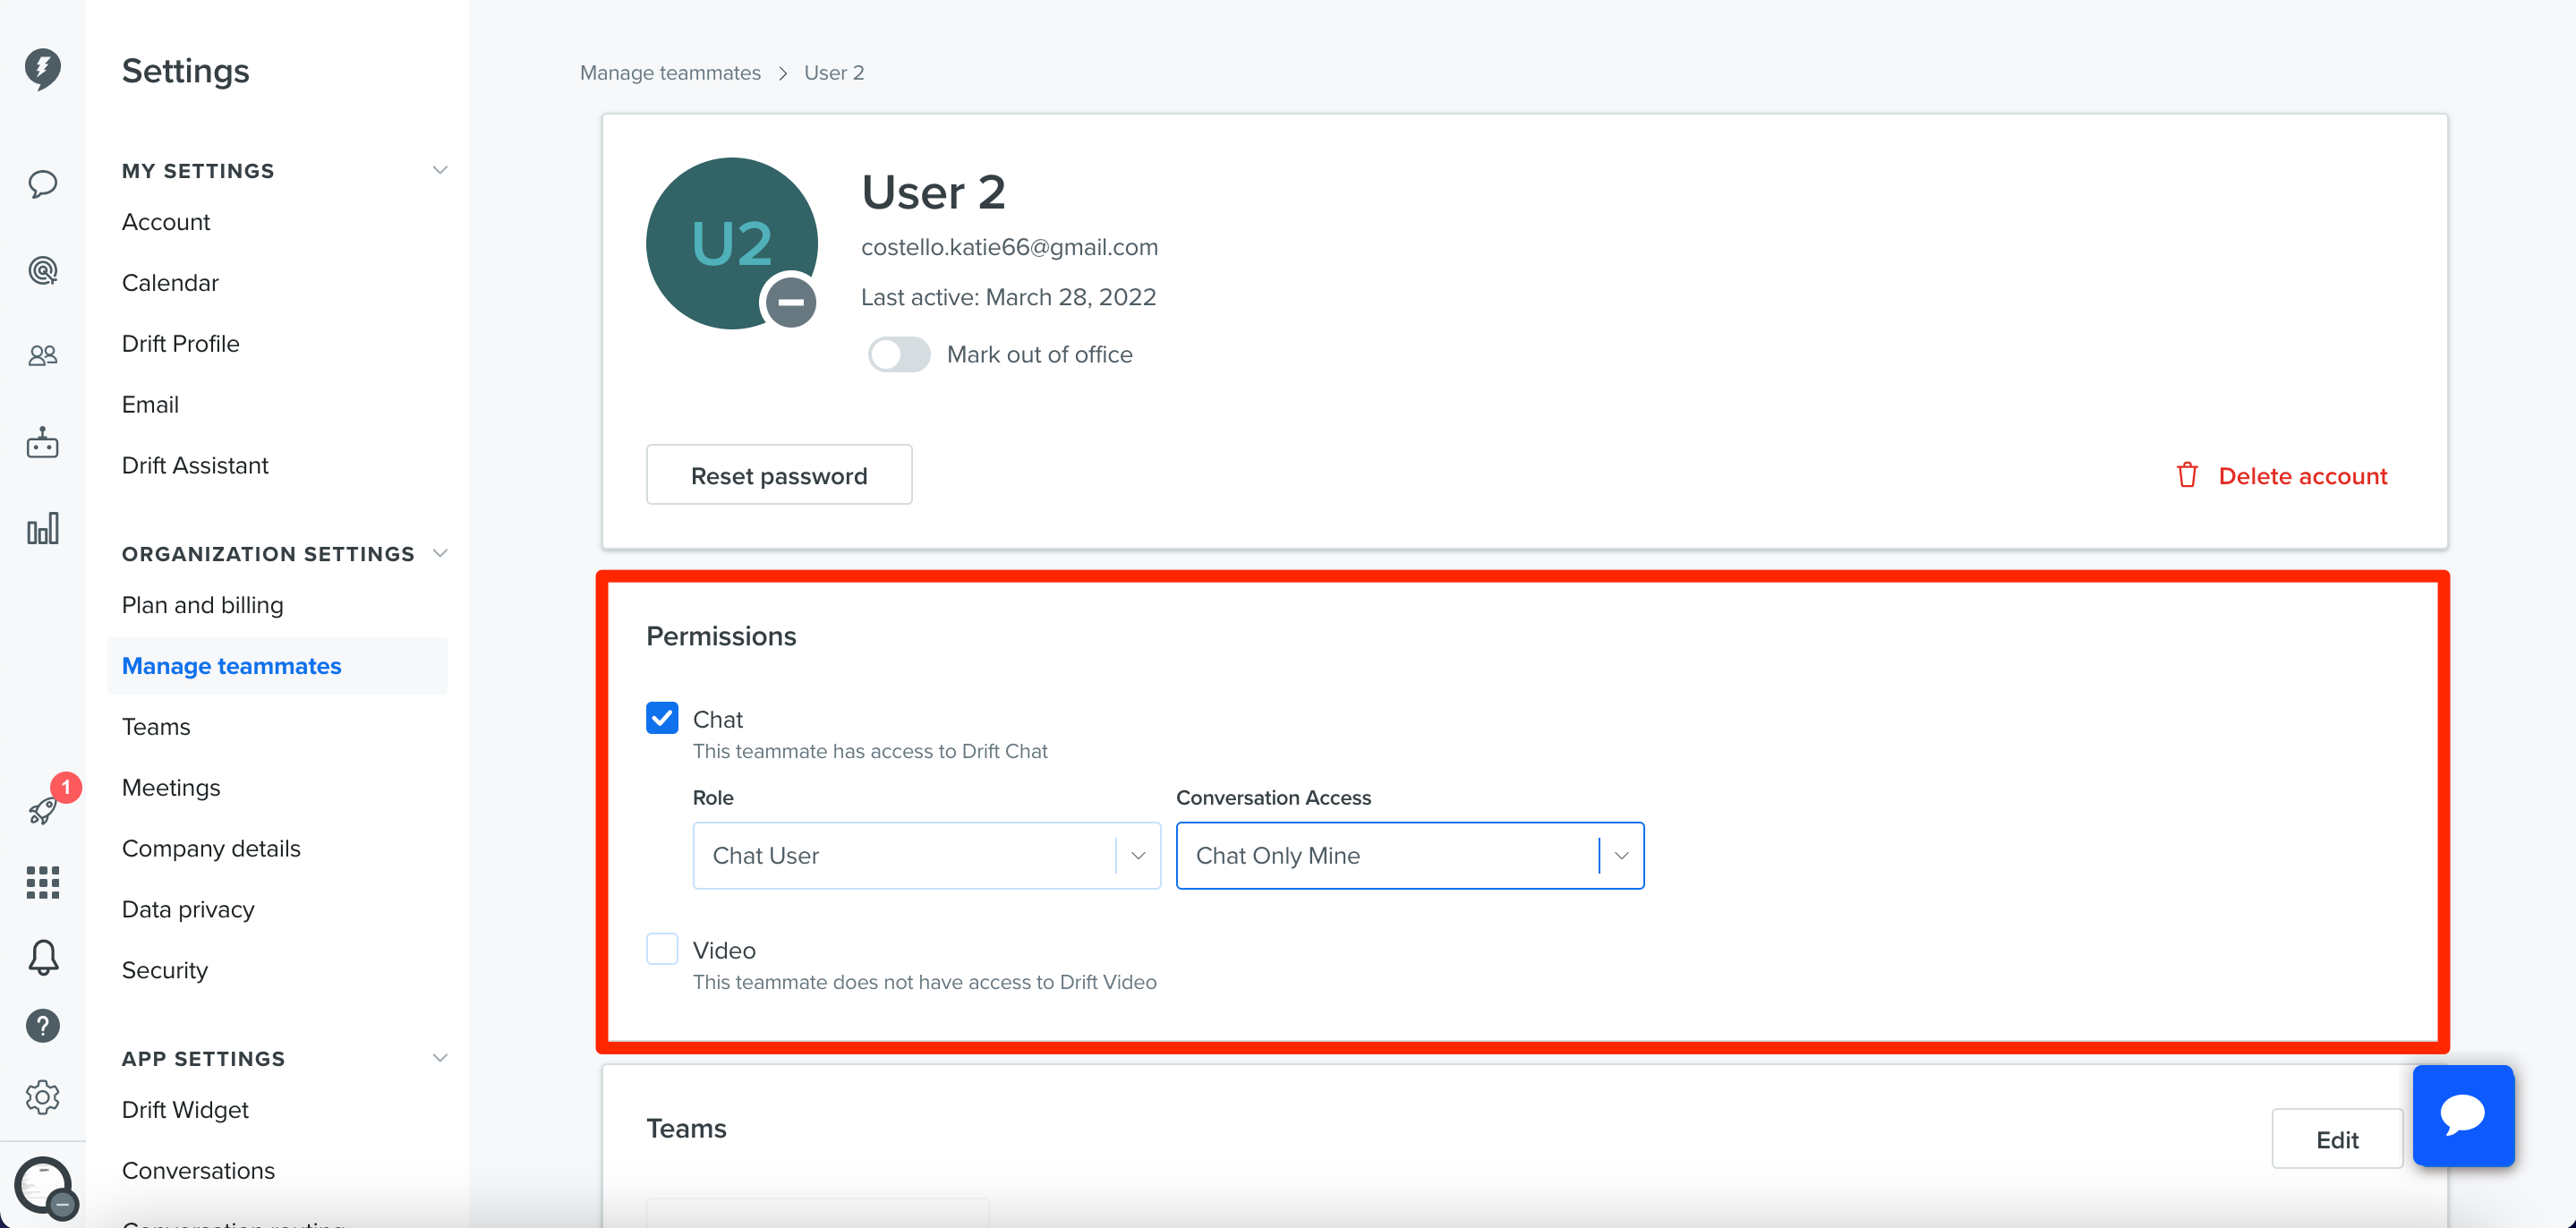
Task: Open the Conversations chat bubble icon
Action: coord(42,184)
